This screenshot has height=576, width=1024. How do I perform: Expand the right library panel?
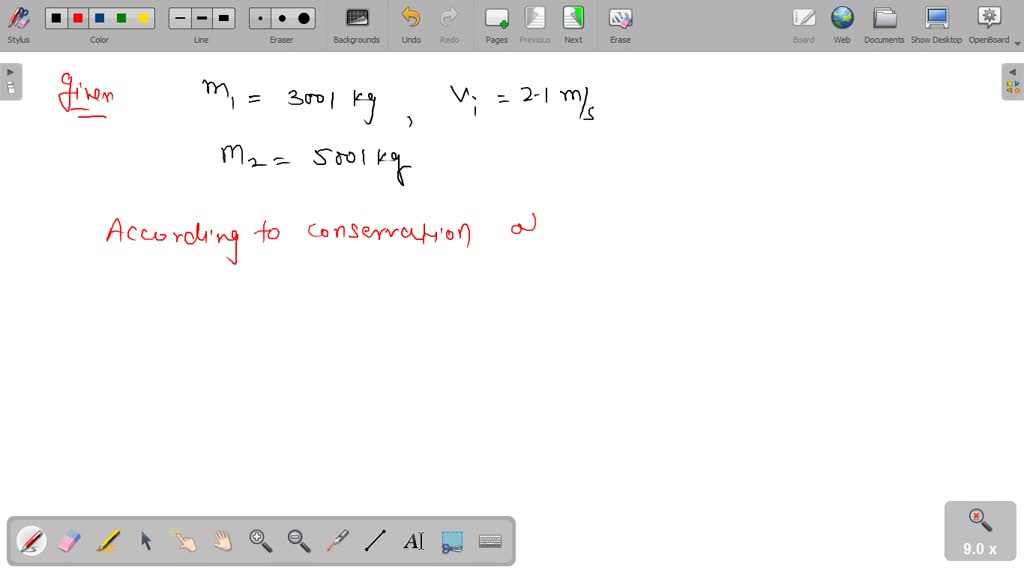(x=1013, y=81)
